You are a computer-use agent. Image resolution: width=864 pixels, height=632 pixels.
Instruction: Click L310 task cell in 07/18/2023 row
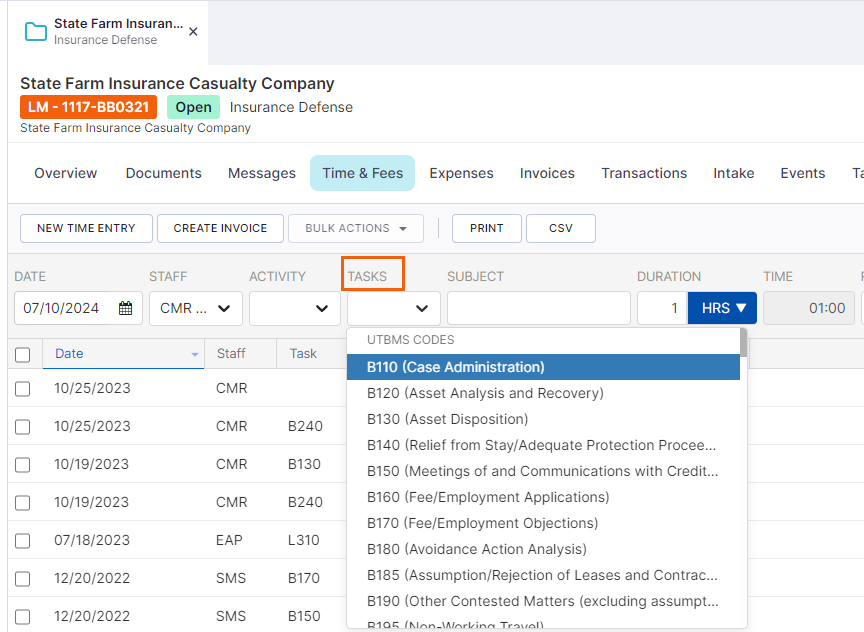tap(304, 540)
